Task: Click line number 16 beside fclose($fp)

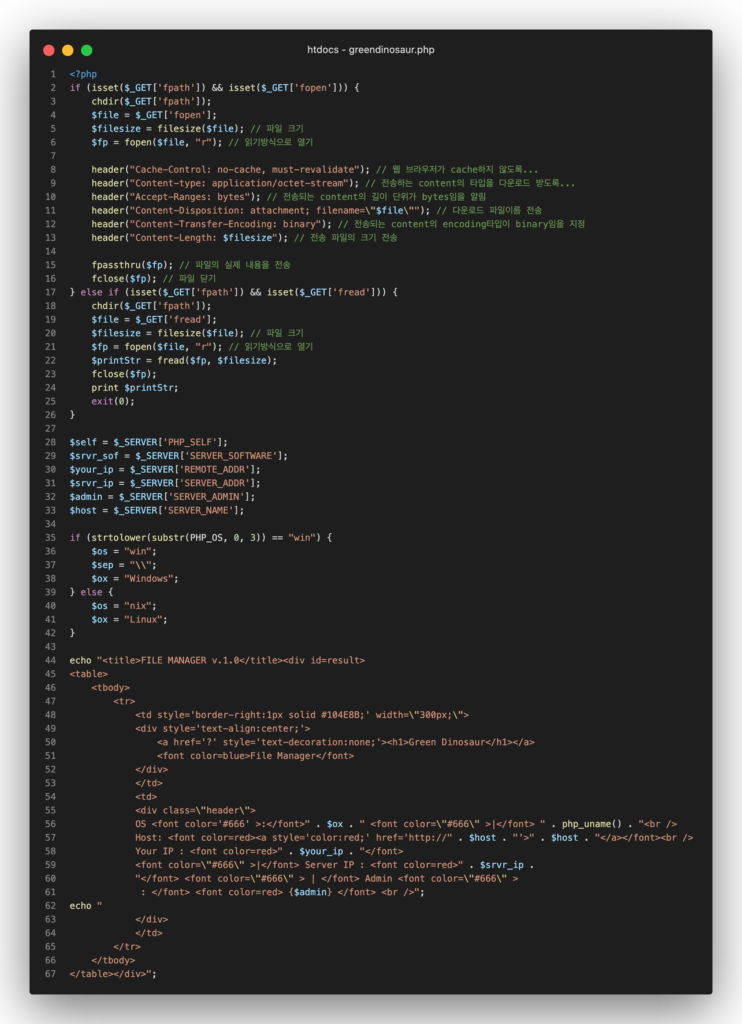Action: [50, 278]
